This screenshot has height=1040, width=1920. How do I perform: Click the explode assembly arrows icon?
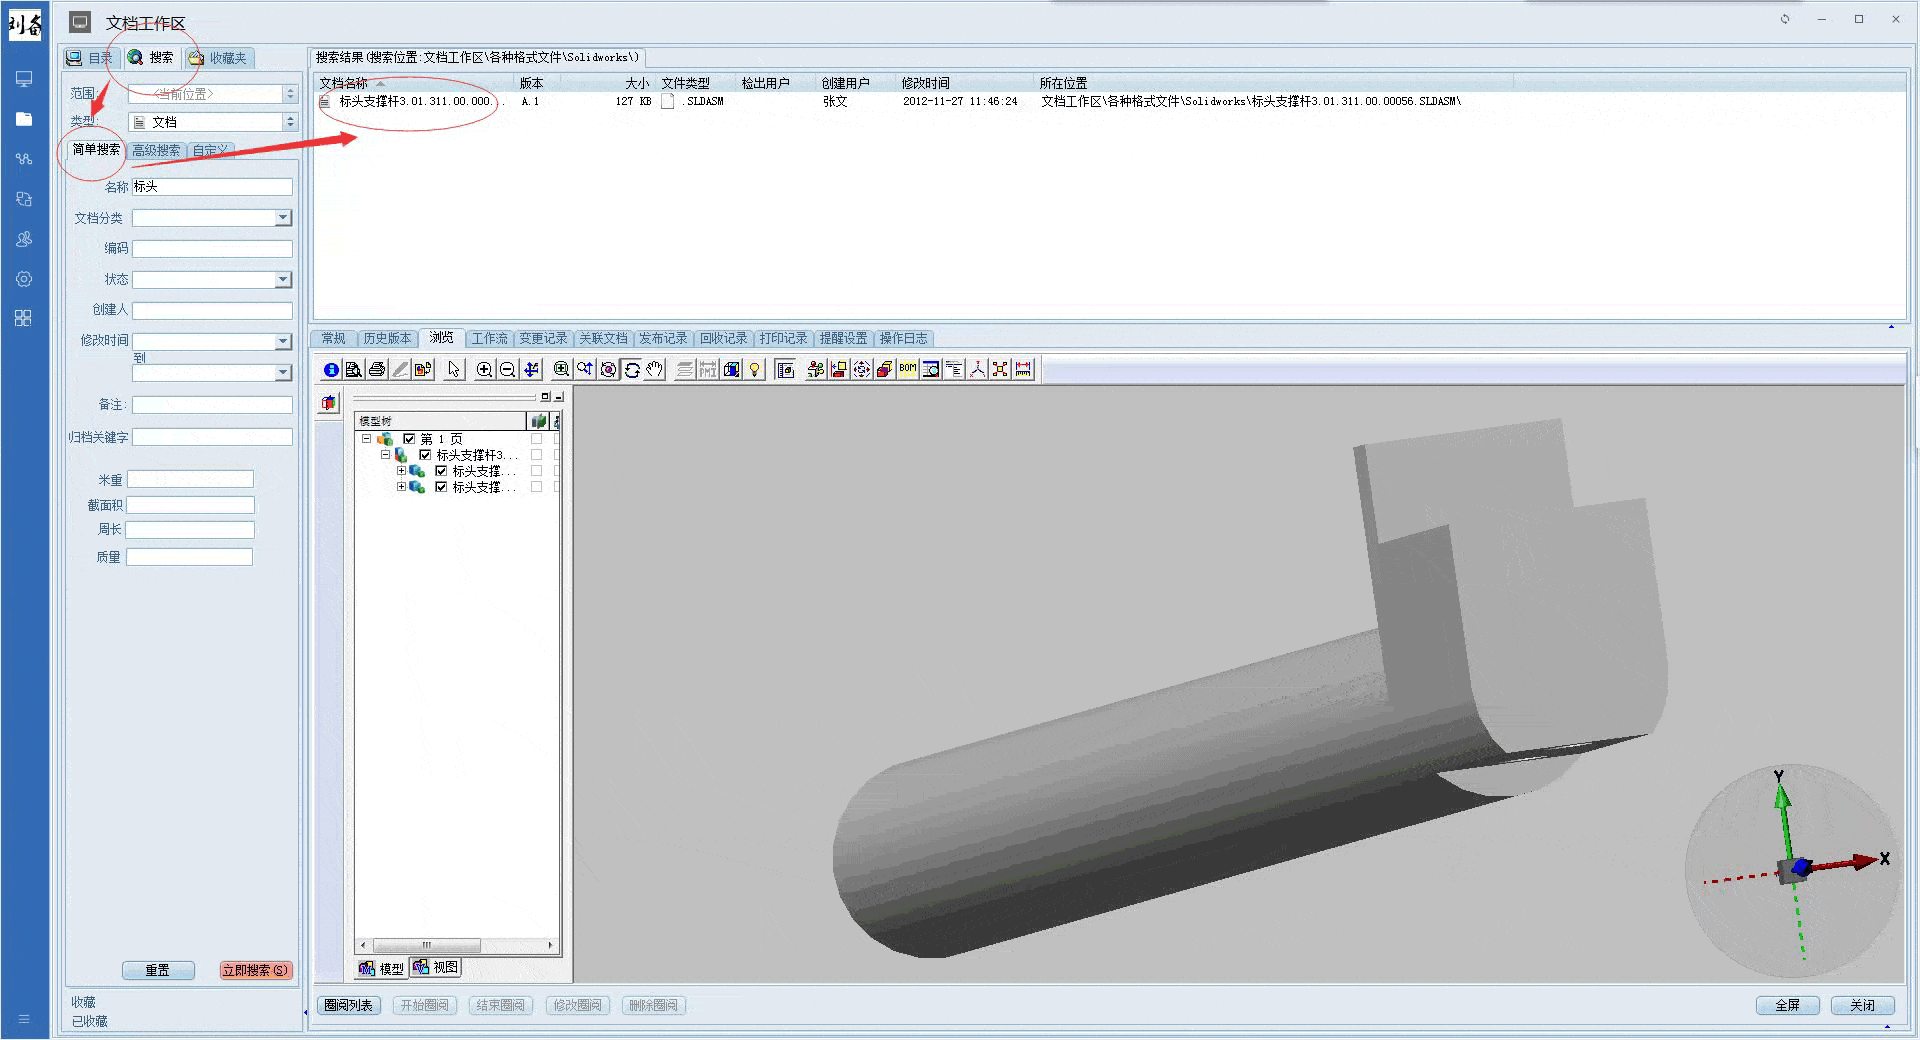(861, 369)
